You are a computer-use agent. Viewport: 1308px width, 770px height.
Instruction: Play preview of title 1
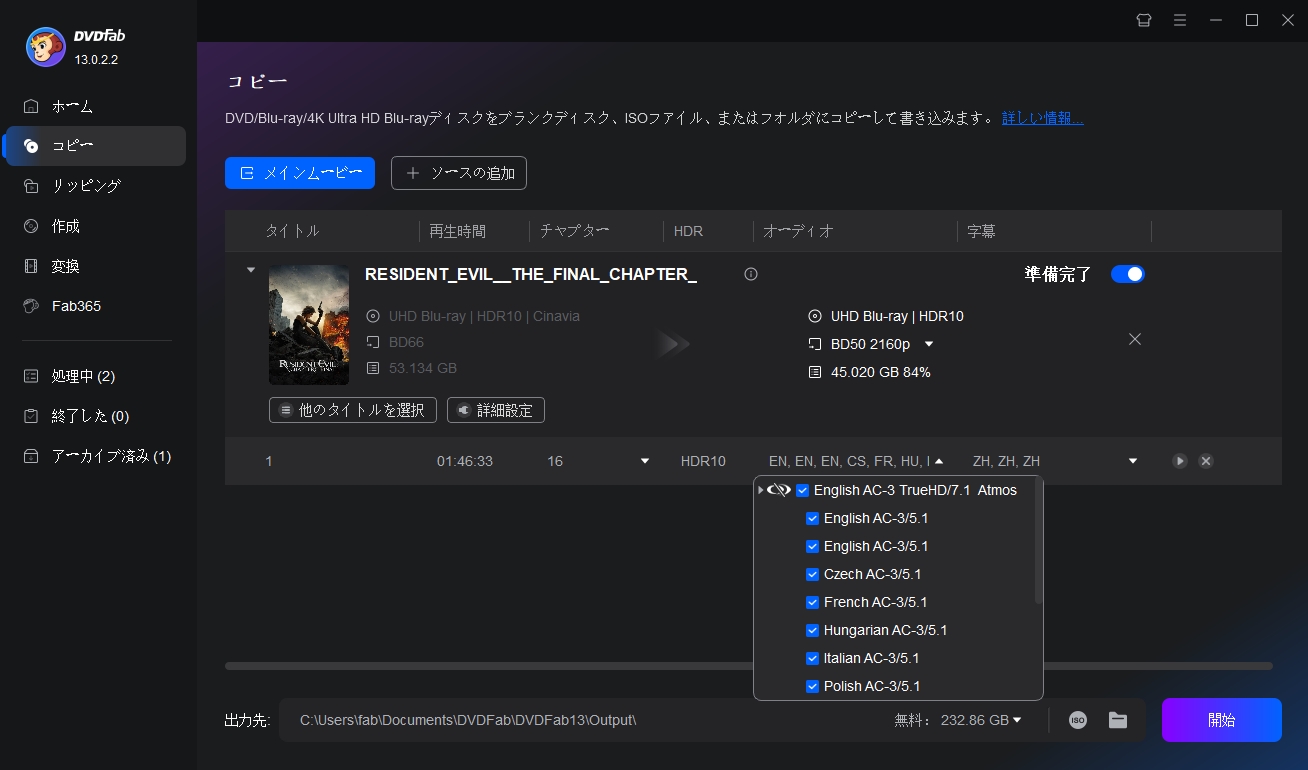(1180, 461)
